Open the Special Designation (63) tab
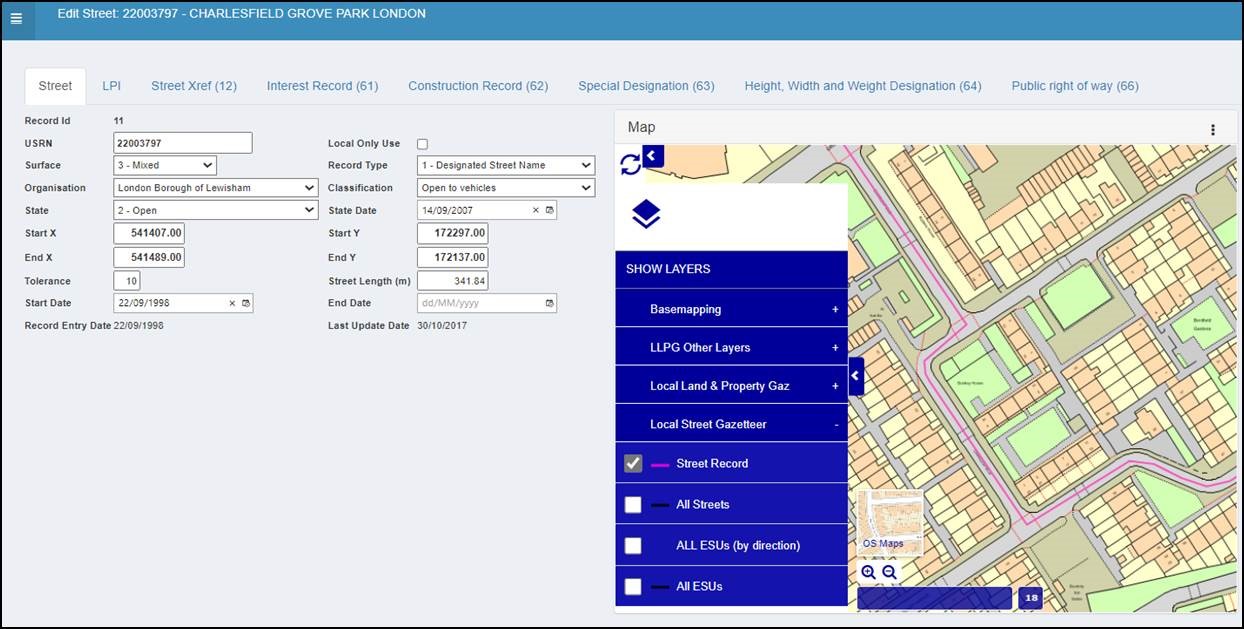This screenshot has width=1244, height=629. 646,86
